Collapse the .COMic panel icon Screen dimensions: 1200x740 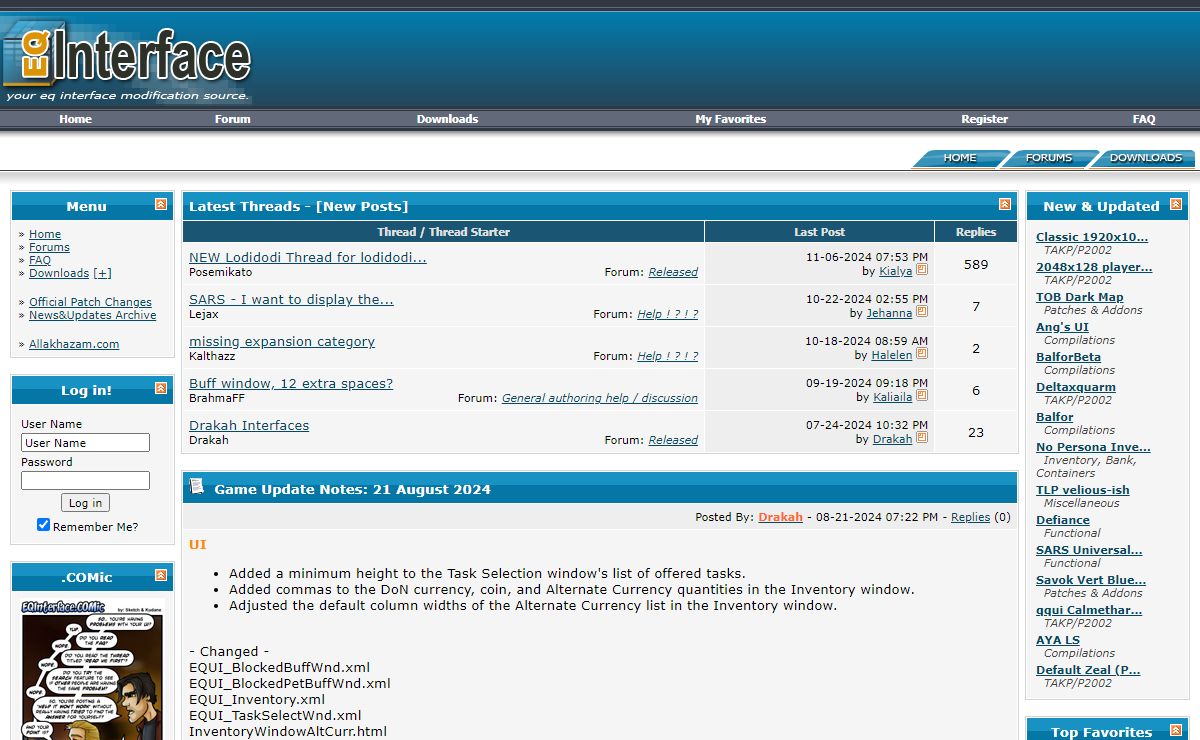(161, 576)
